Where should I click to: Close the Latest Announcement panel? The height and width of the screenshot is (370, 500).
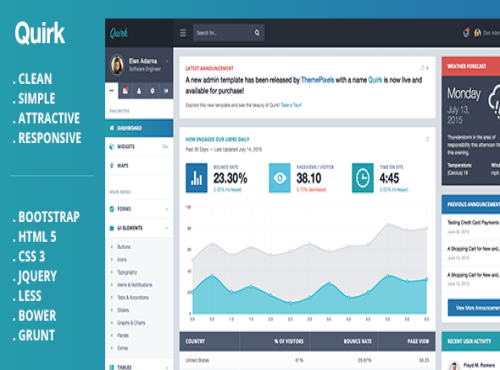[x=428, y=68]
